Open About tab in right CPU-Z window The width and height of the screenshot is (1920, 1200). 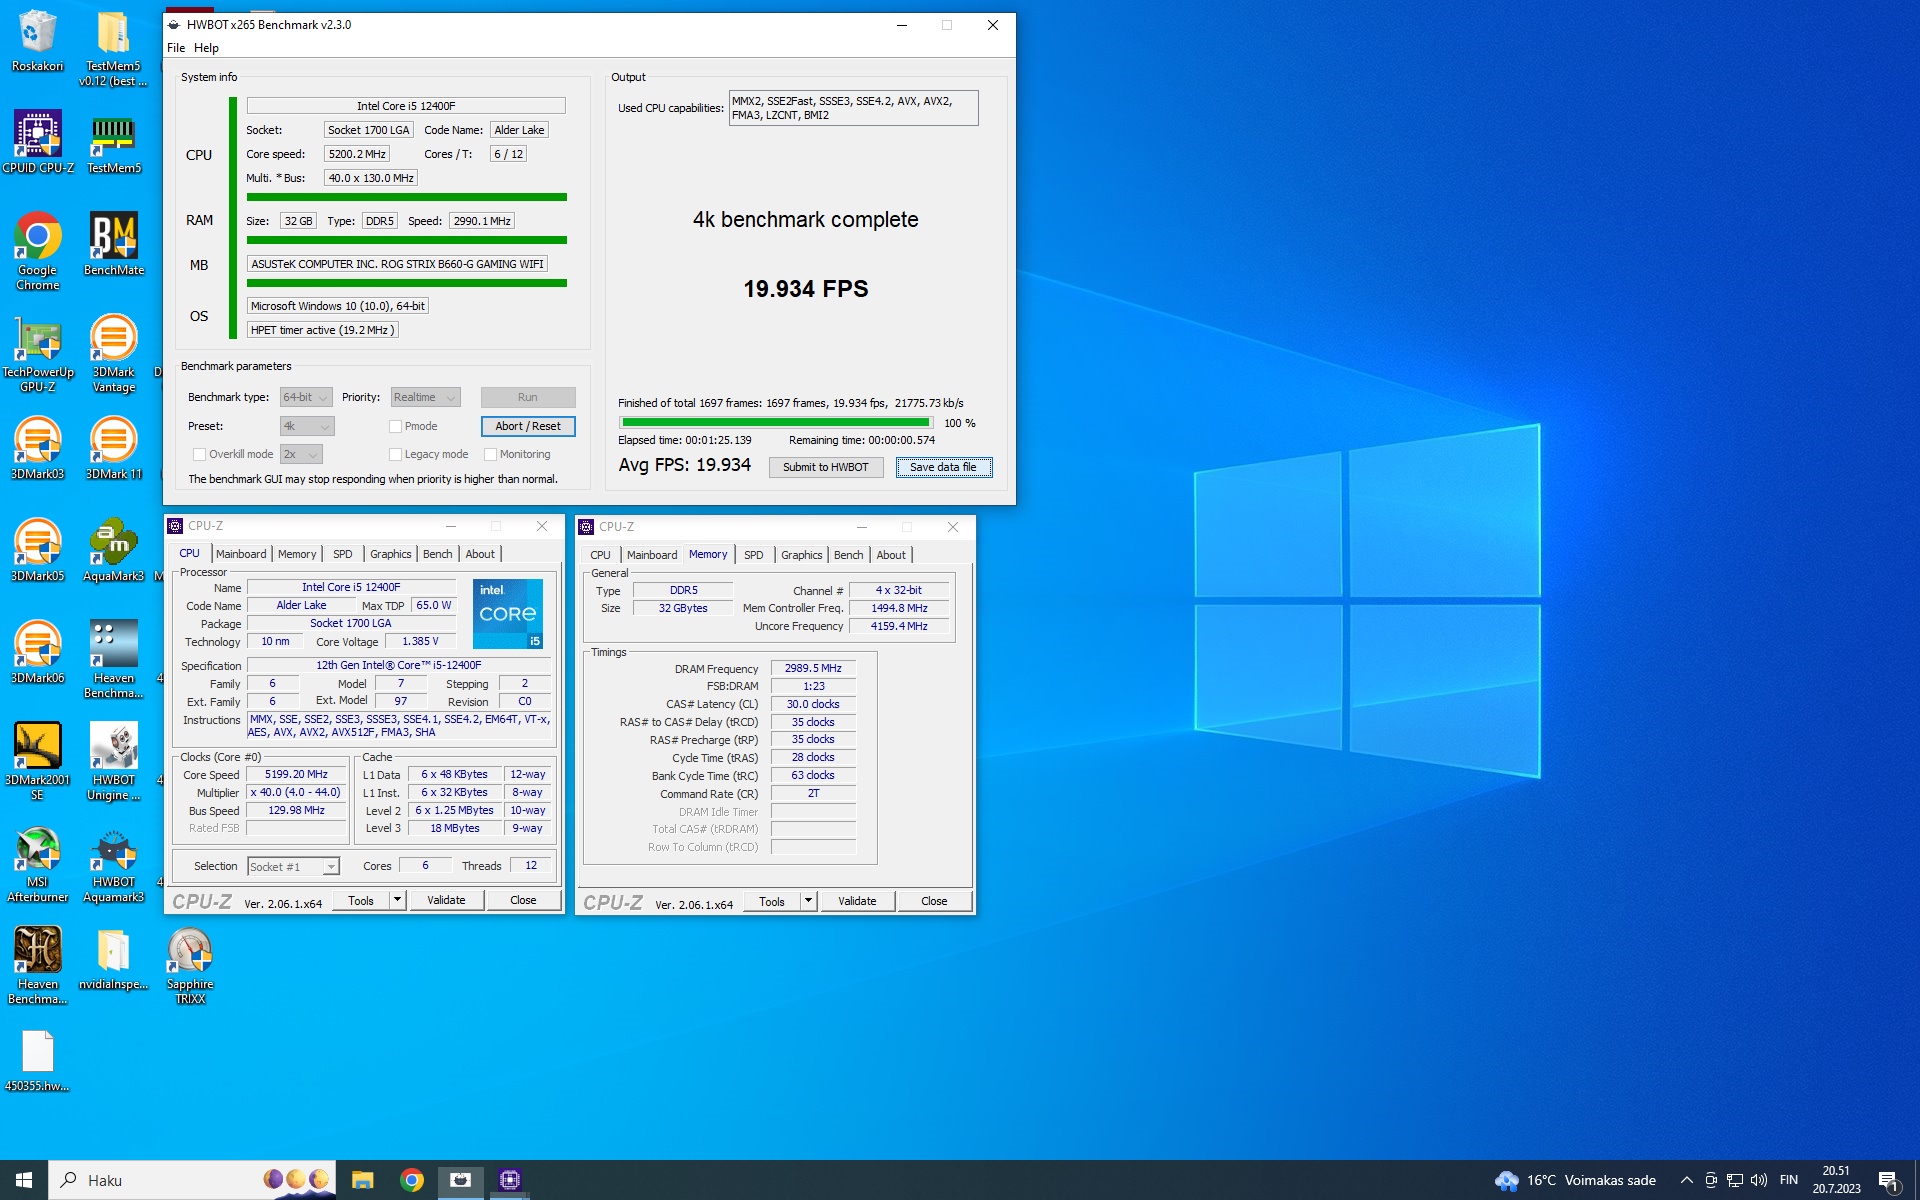tap(891, 555)
